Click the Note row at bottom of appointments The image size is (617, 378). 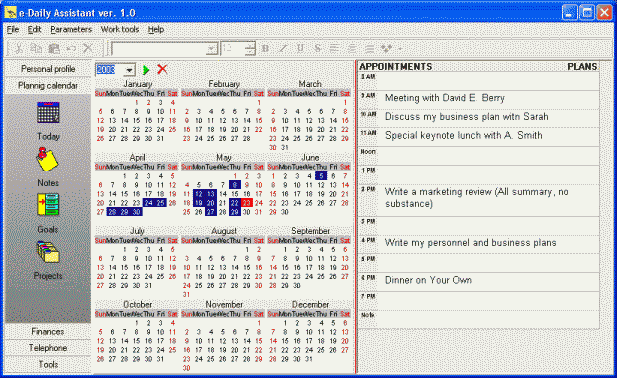(x=488, y=319)
